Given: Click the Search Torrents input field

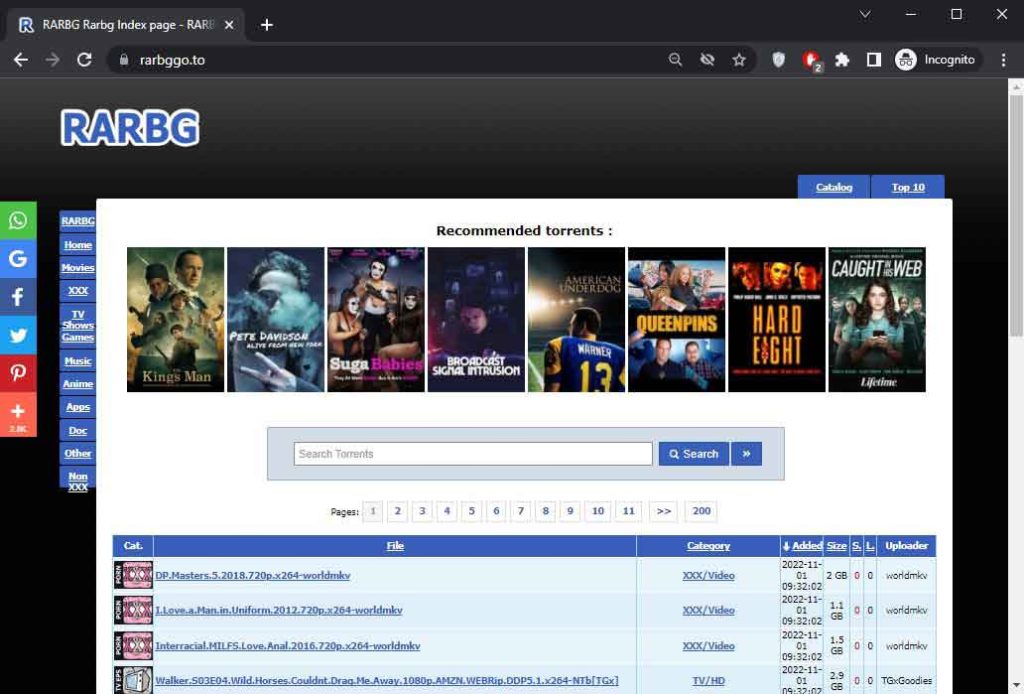Looking at the screenshot, I should click(x=473, y=454).
